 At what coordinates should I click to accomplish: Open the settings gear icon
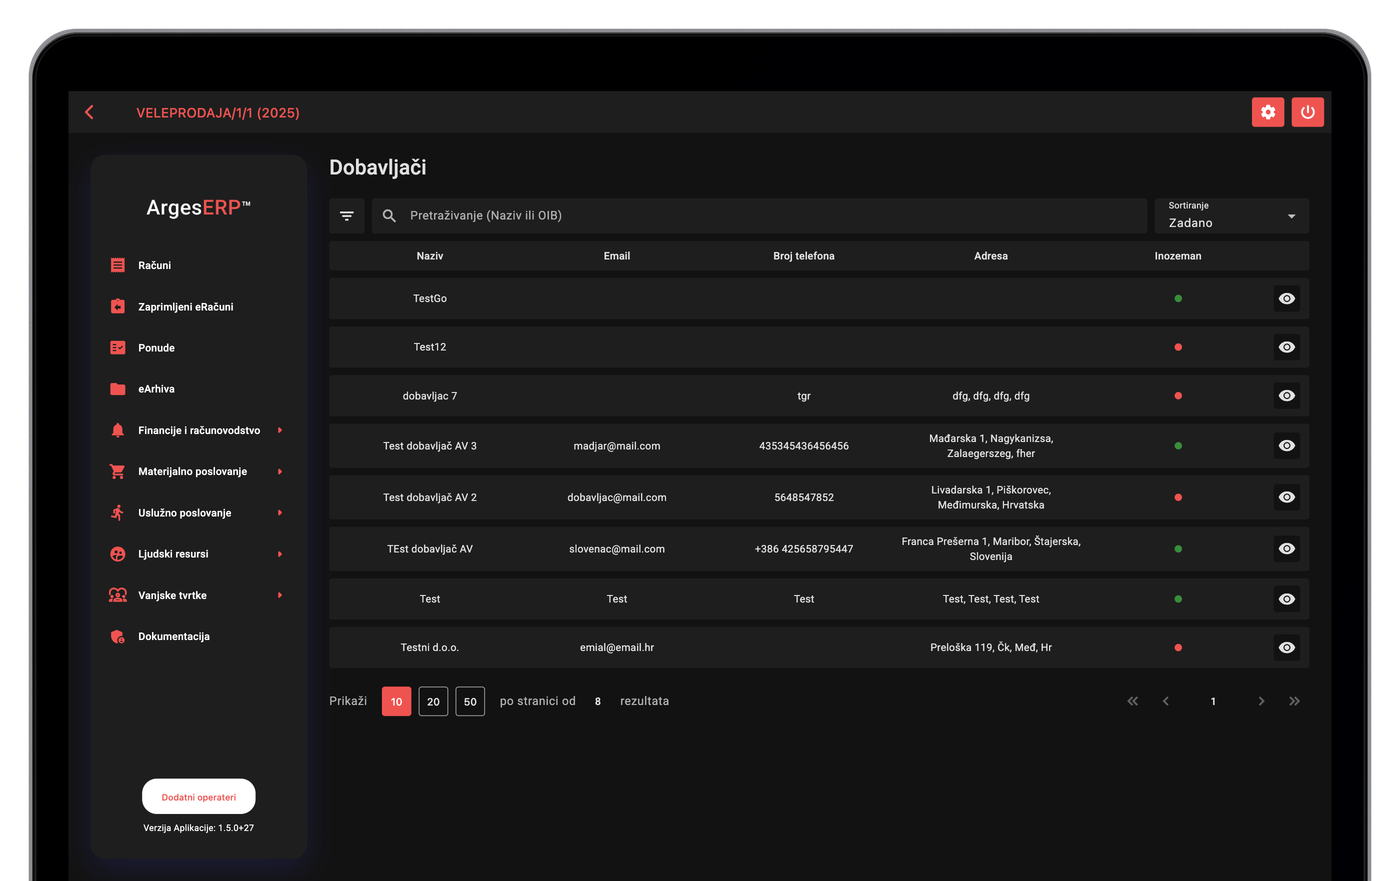[1267, 112]
